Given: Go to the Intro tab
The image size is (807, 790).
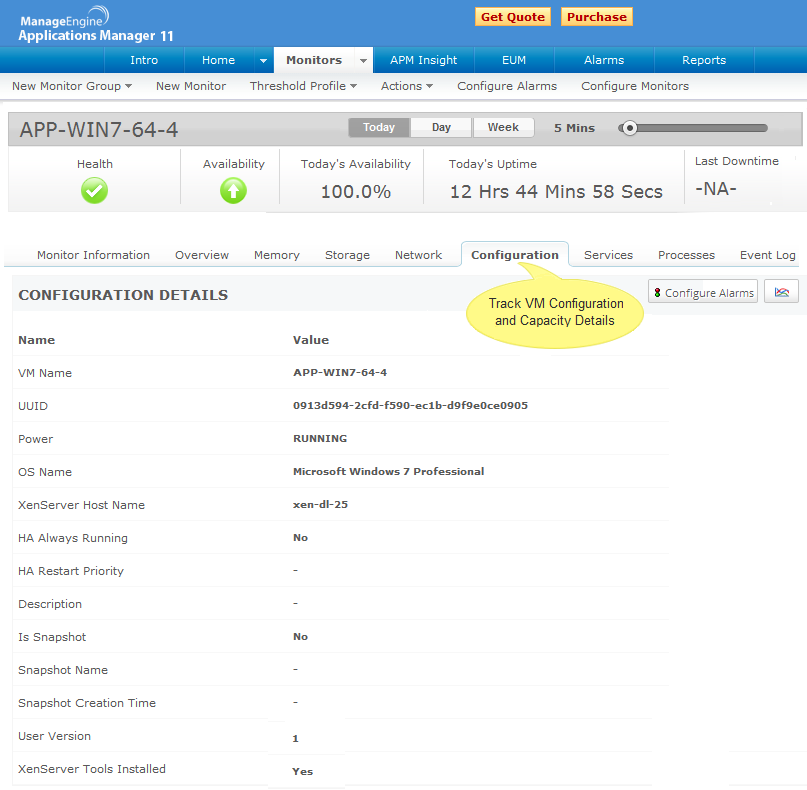Looking at the screenshot, I should point(144,60).
